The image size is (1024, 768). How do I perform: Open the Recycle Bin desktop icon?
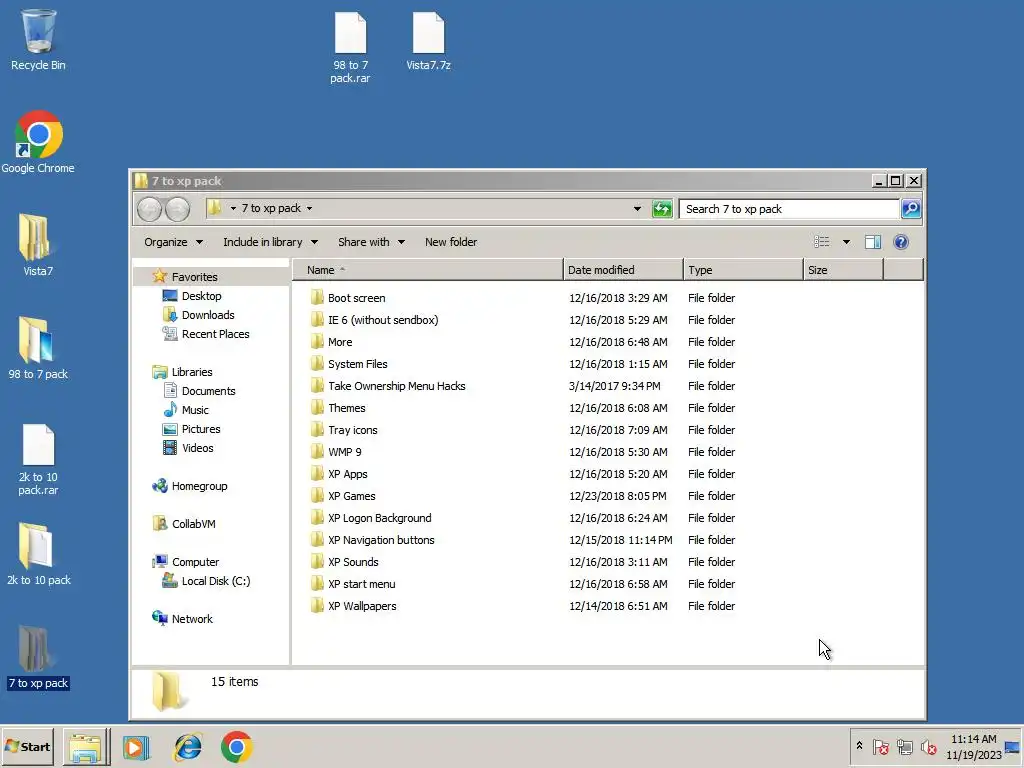[38, 39]
